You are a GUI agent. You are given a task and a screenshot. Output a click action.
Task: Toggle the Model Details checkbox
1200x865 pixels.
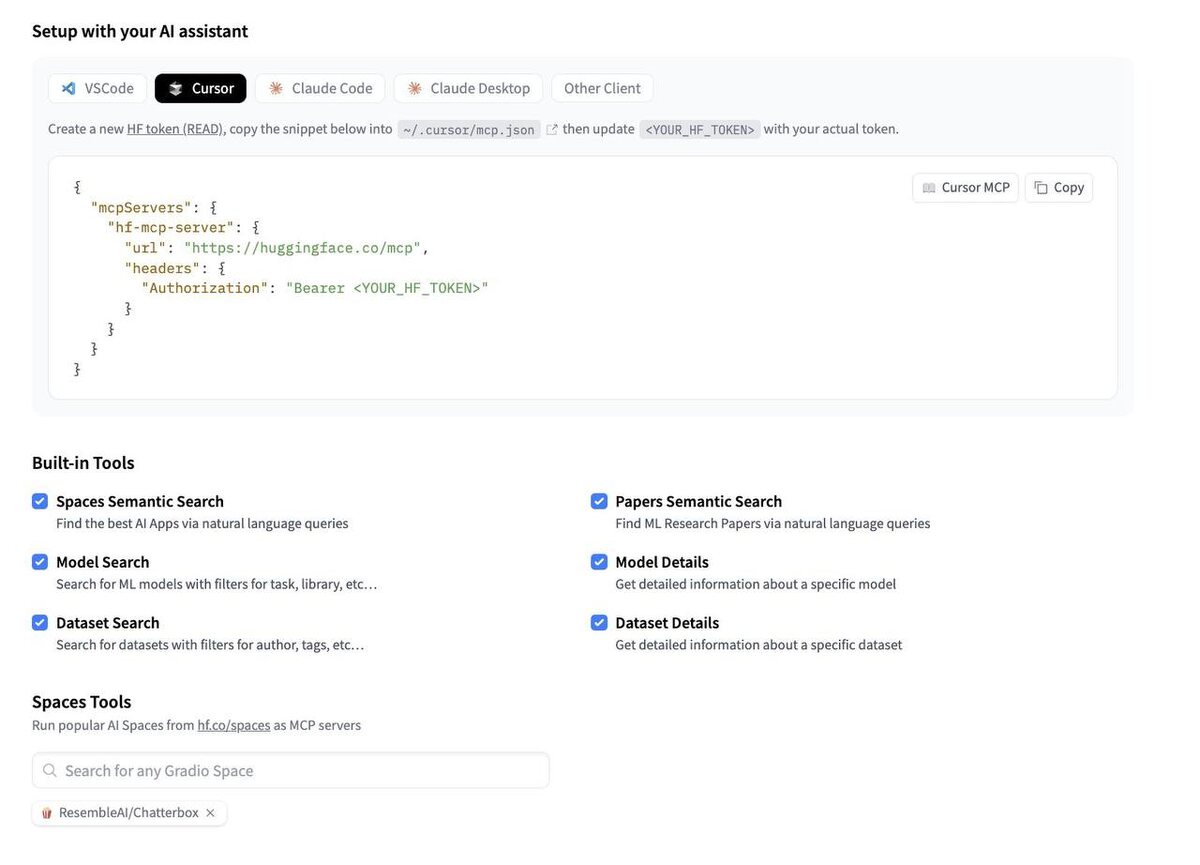coord(599,562)
